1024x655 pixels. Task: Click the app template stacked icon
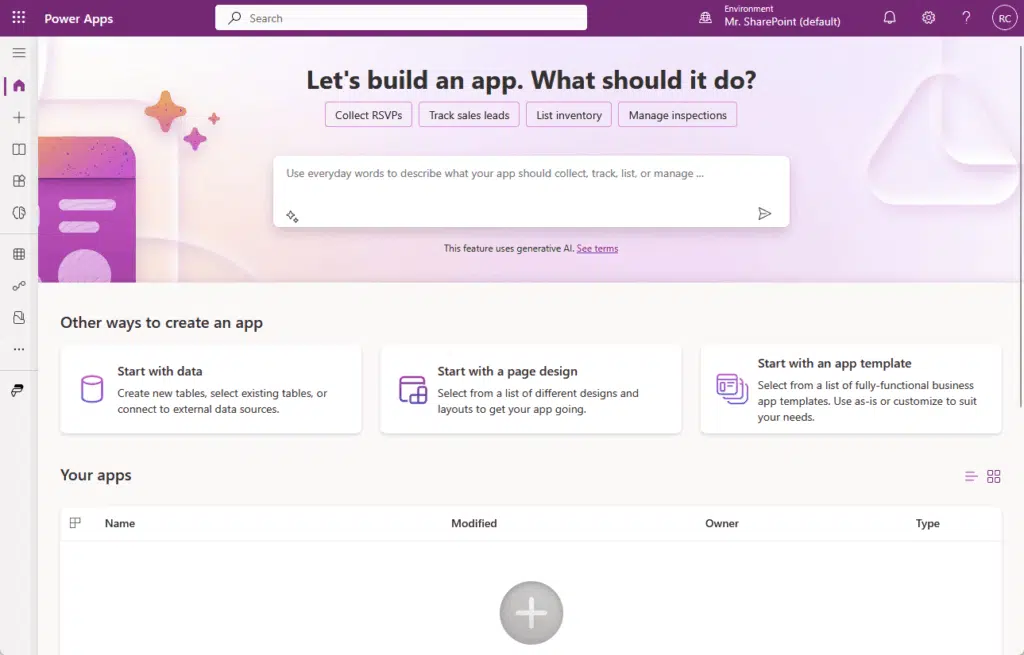[x=732, y=389]
